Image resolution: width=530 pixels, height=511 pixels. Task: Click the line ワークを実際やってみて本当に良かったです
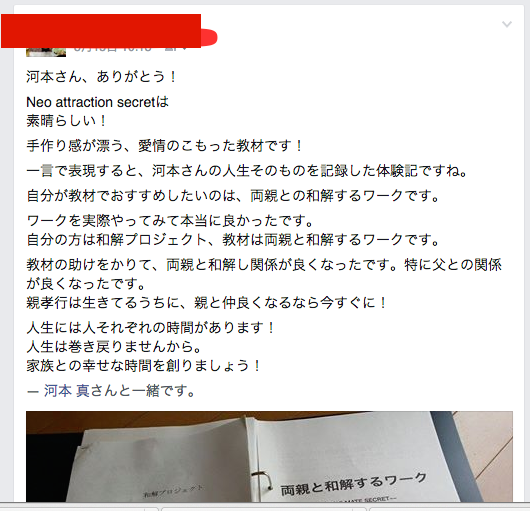pos(170,221)
